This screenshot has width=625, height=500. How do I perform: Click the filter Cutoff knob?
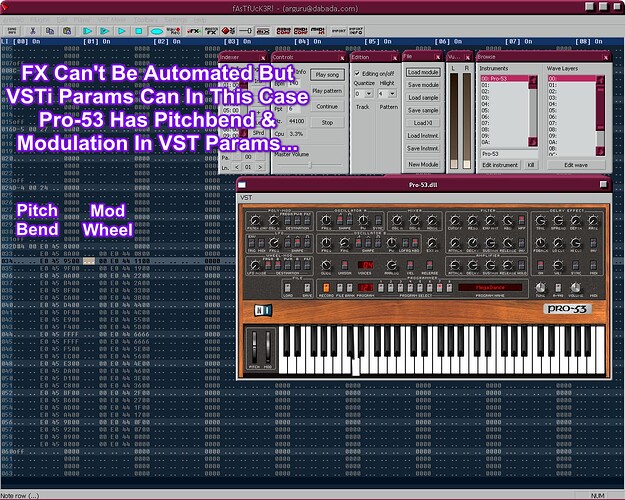(455, 220)
